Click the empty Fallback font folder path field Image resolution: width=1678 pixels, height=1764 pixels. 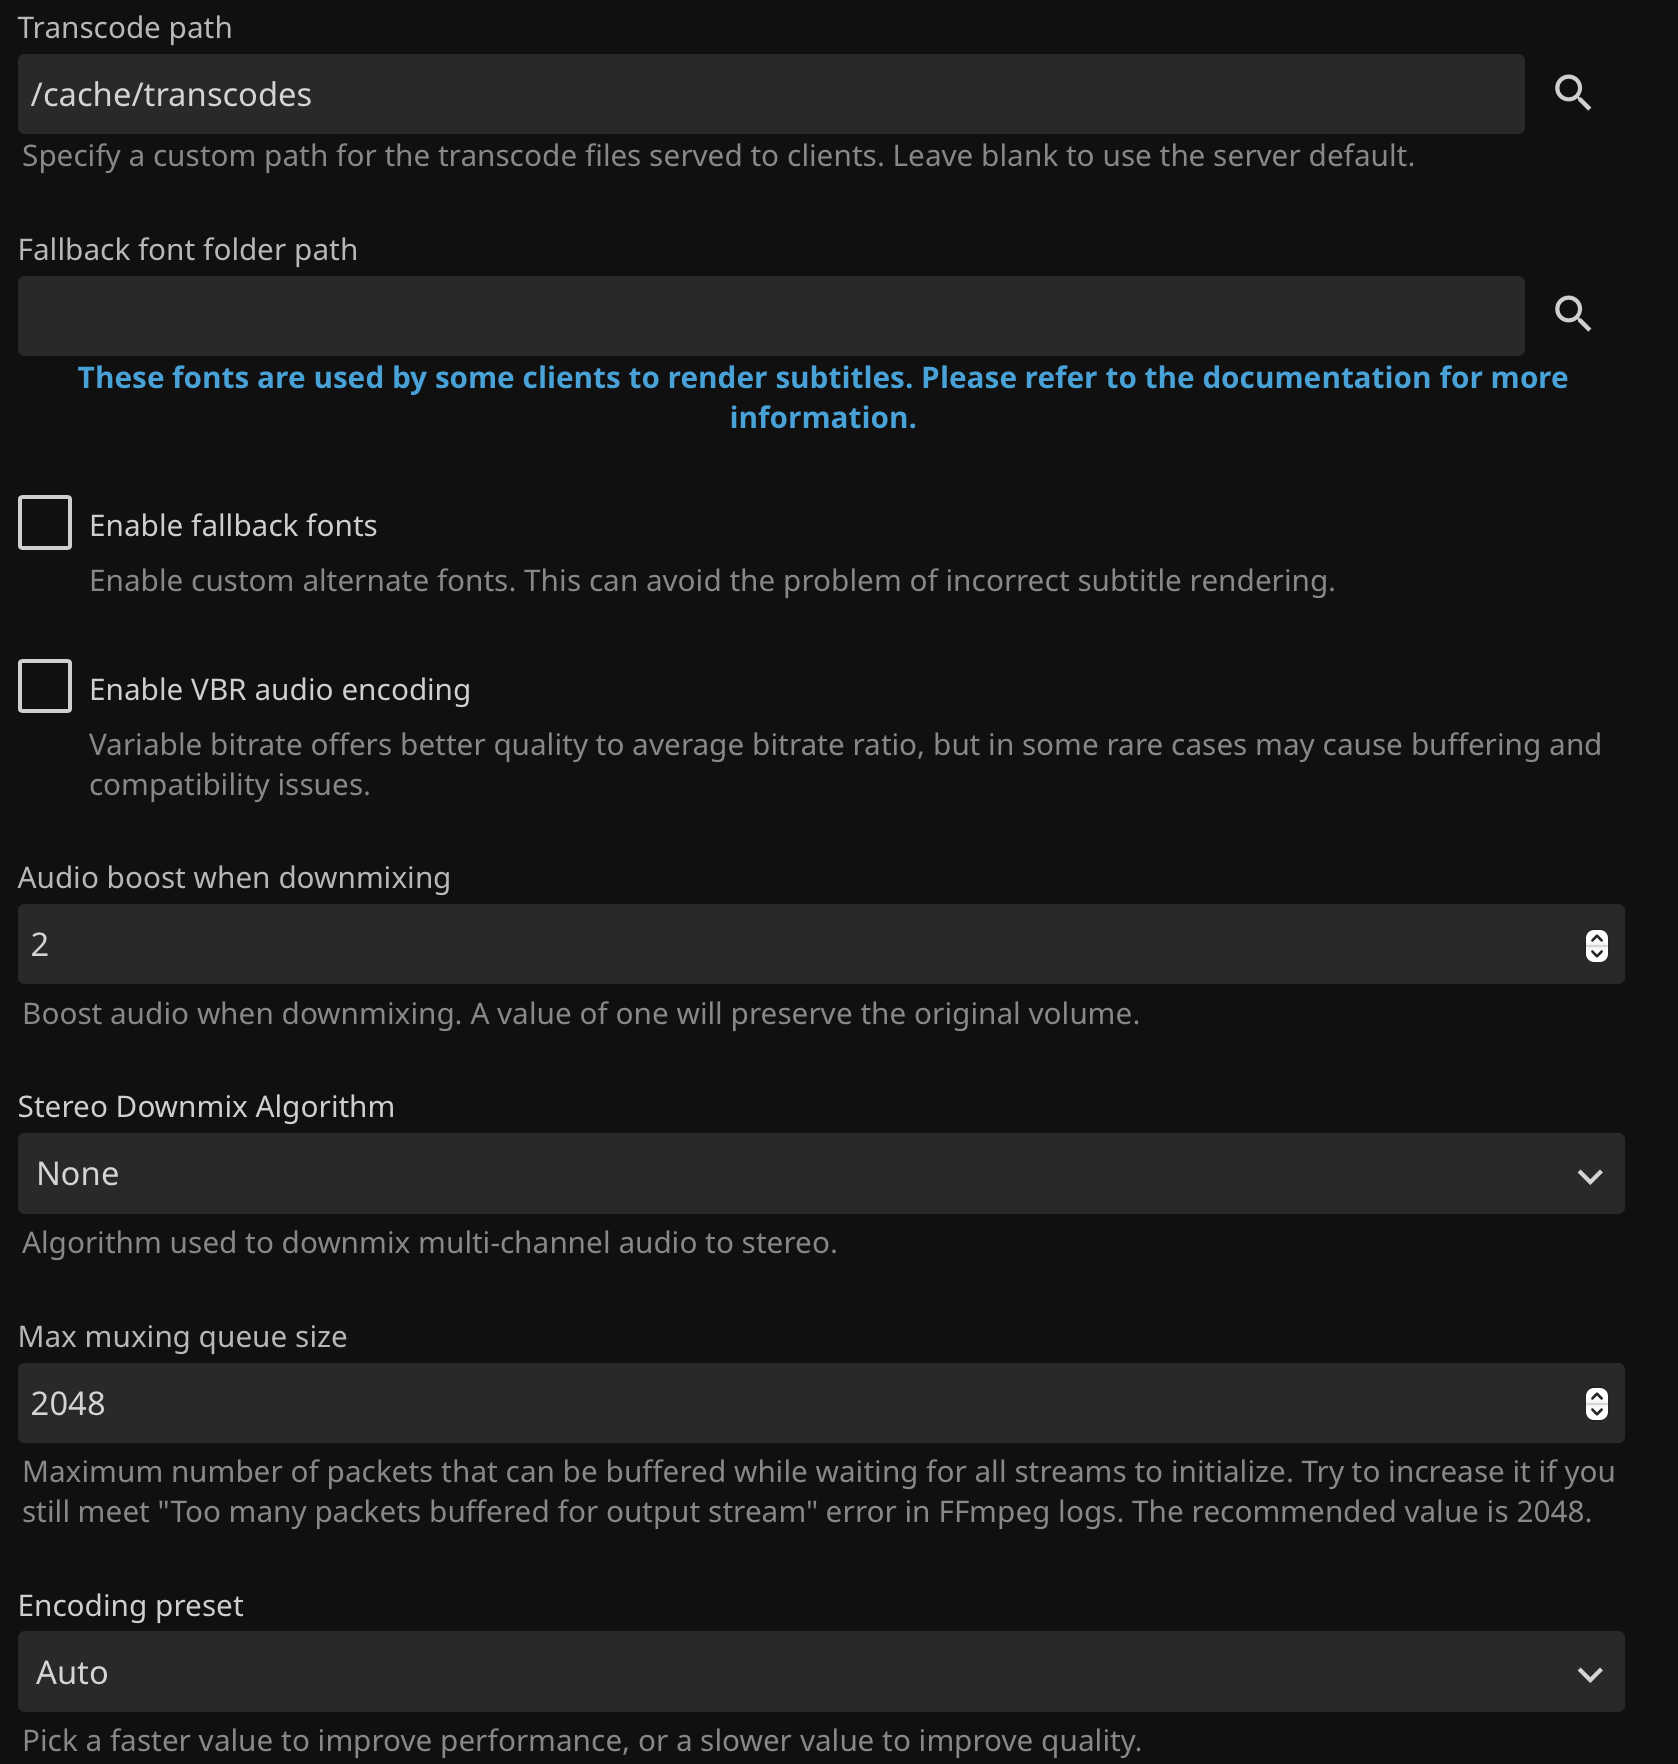[x=770, y=317]
